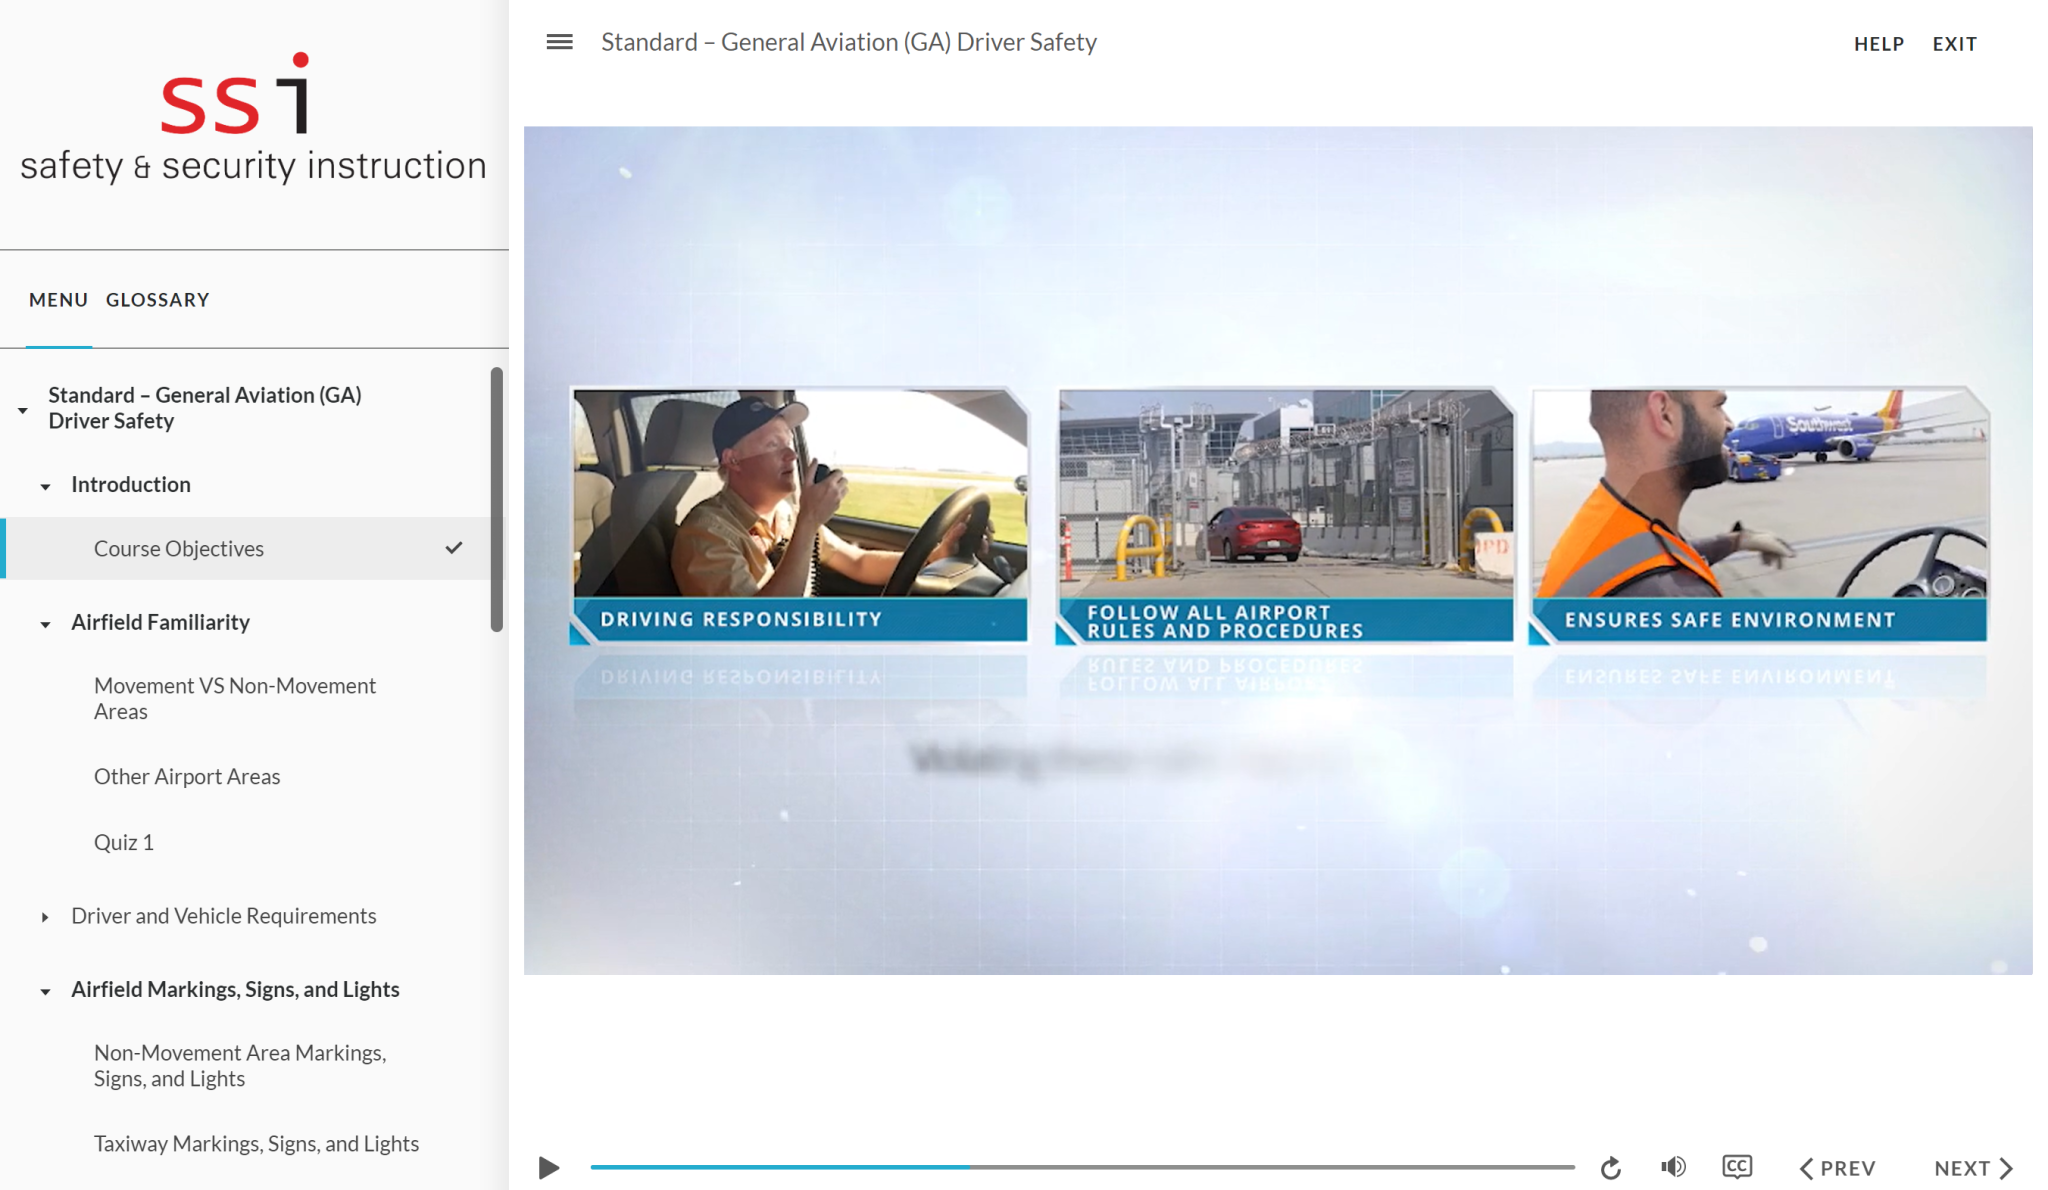Switch to the GLOSSARY tab

point(157,299)
